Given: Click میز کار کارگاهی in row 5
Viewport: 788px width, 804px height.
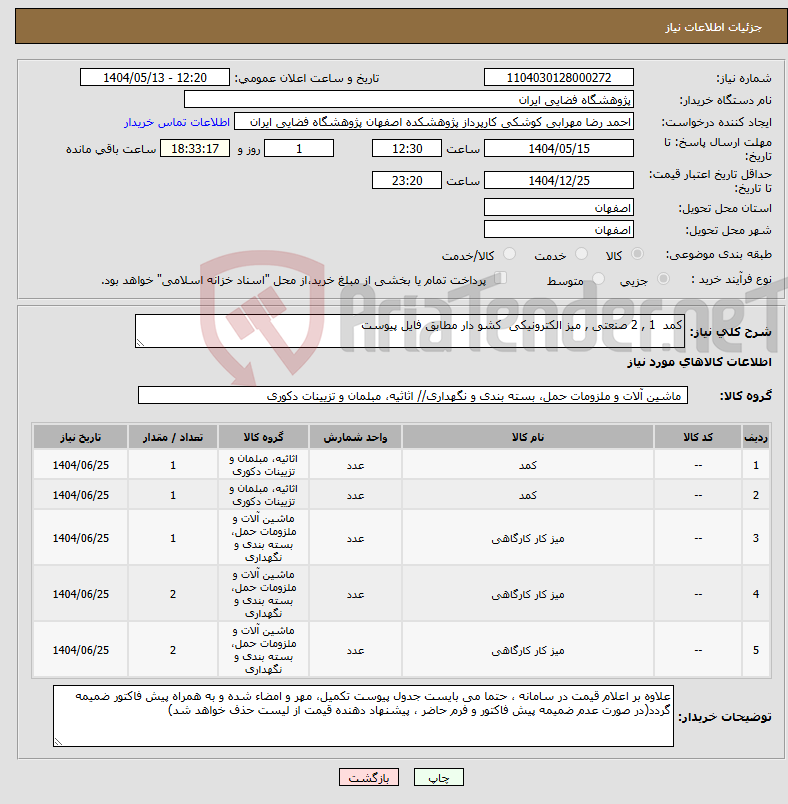Looking at the screenshot, I should [528, 650].
